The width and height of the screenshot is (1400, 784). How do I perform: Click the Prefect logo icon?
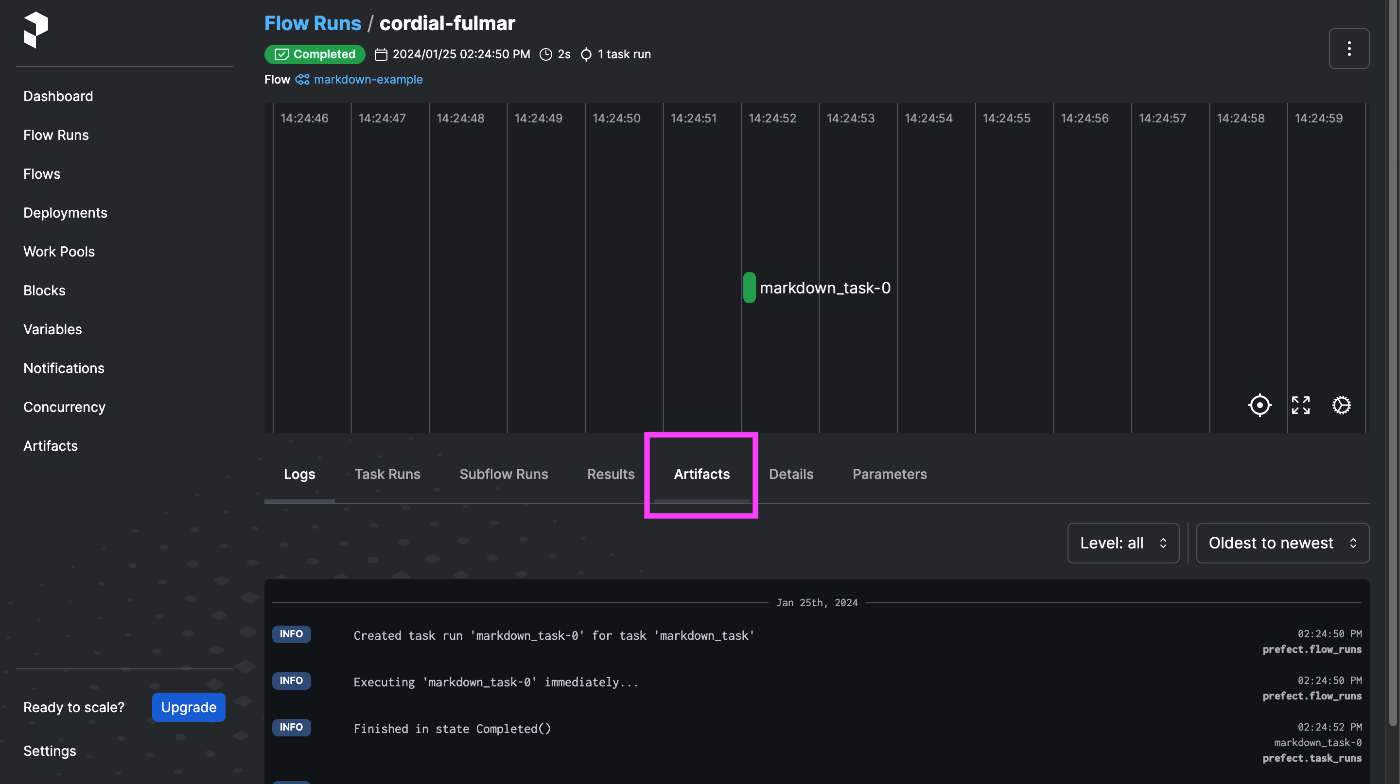point(36,30)
